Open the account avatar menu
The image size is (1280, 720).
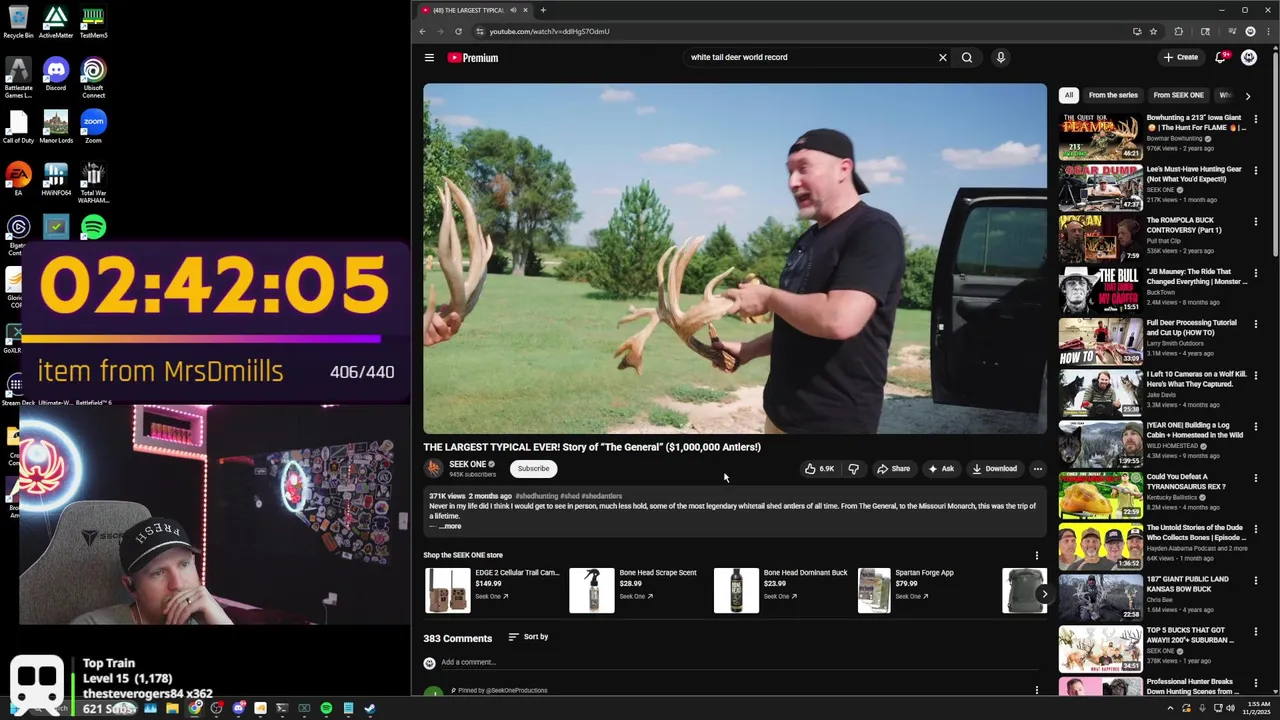pyautogui.click(x=1249, y=57)
